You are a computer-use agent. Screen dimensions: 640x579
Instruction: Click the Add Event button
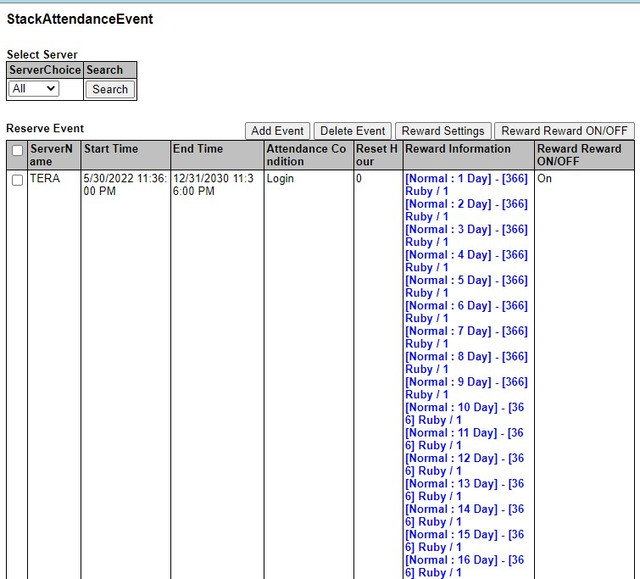[x=277, y=131]
